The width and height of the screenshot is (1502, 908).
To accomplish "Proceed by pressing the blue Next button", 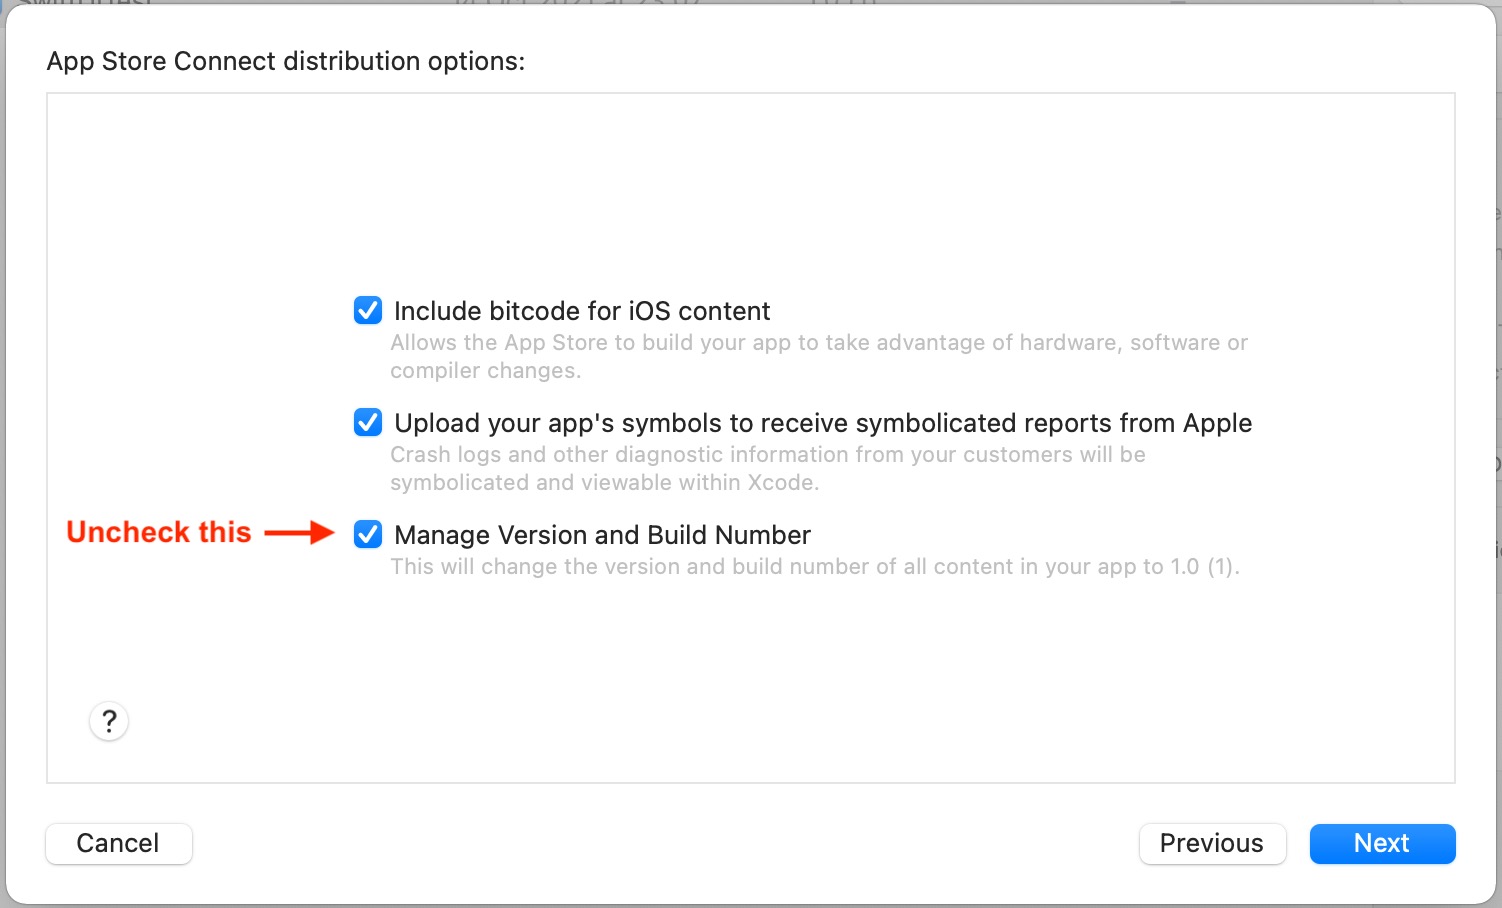I will tap(1382, 843).
